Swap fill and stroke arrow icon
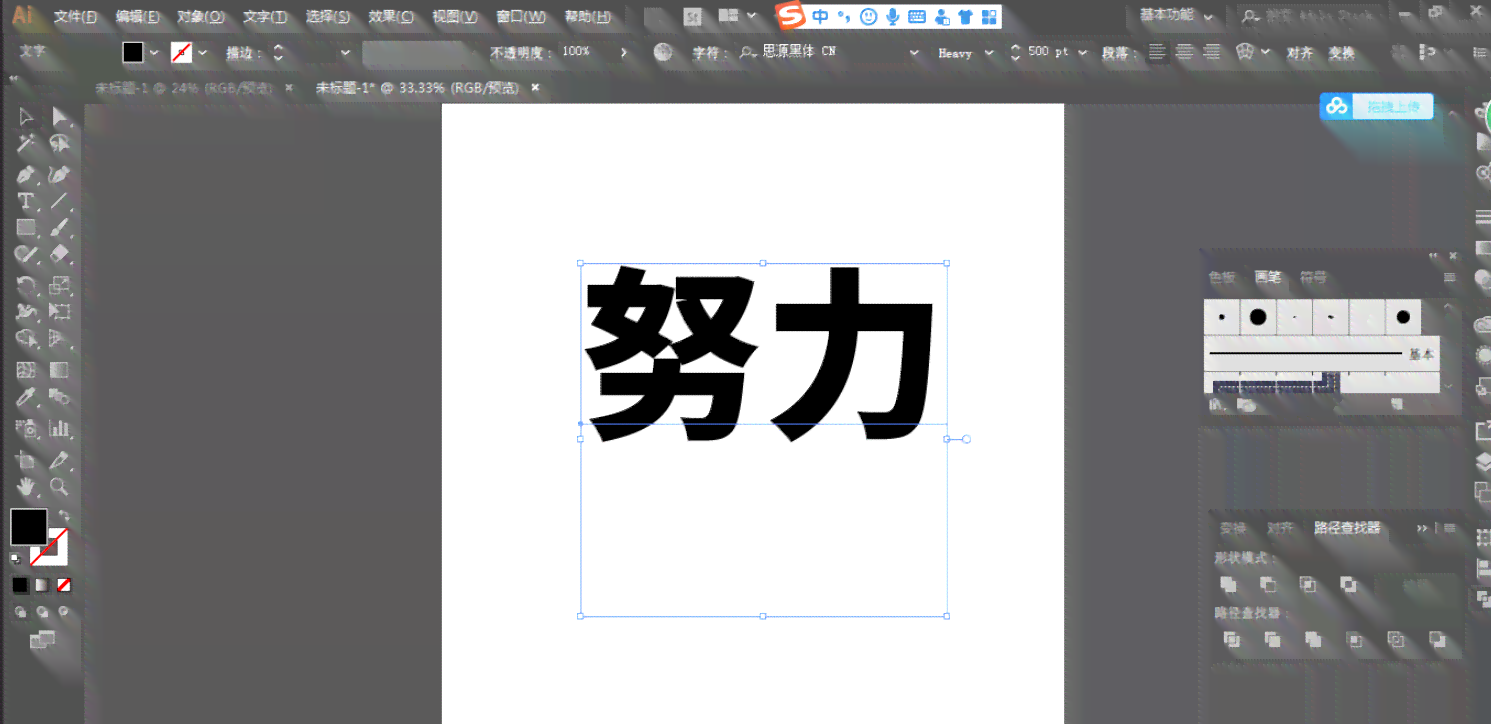The image size is (1491, 724). 63,517
